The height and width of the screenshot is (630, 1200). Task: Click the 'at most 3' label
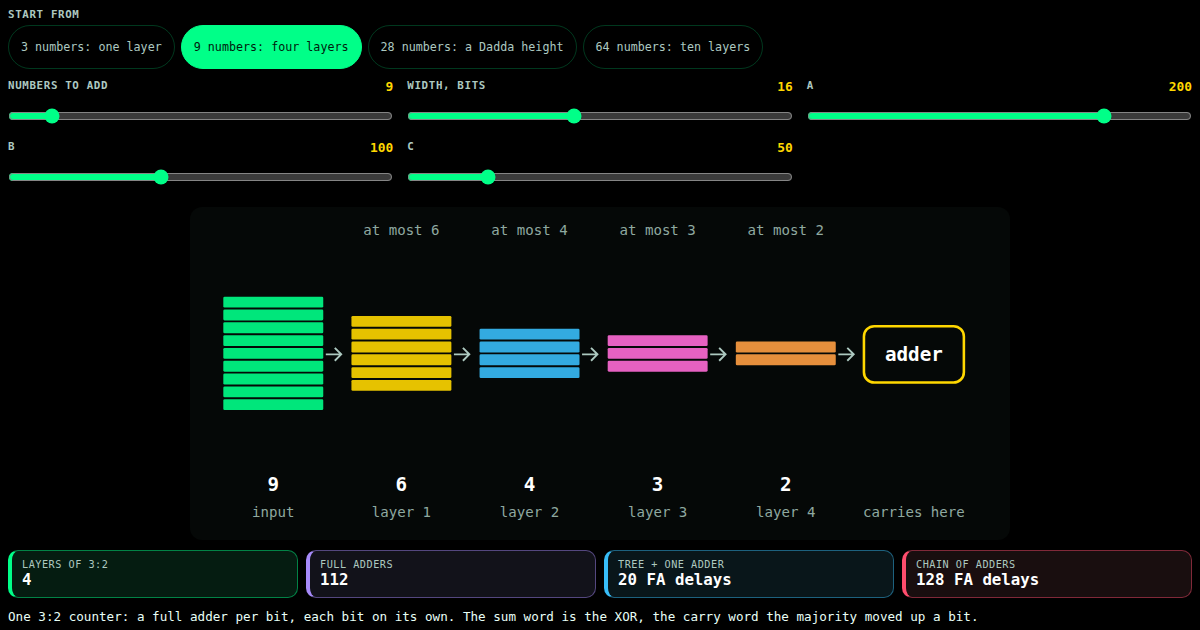(x=657, y=230)
